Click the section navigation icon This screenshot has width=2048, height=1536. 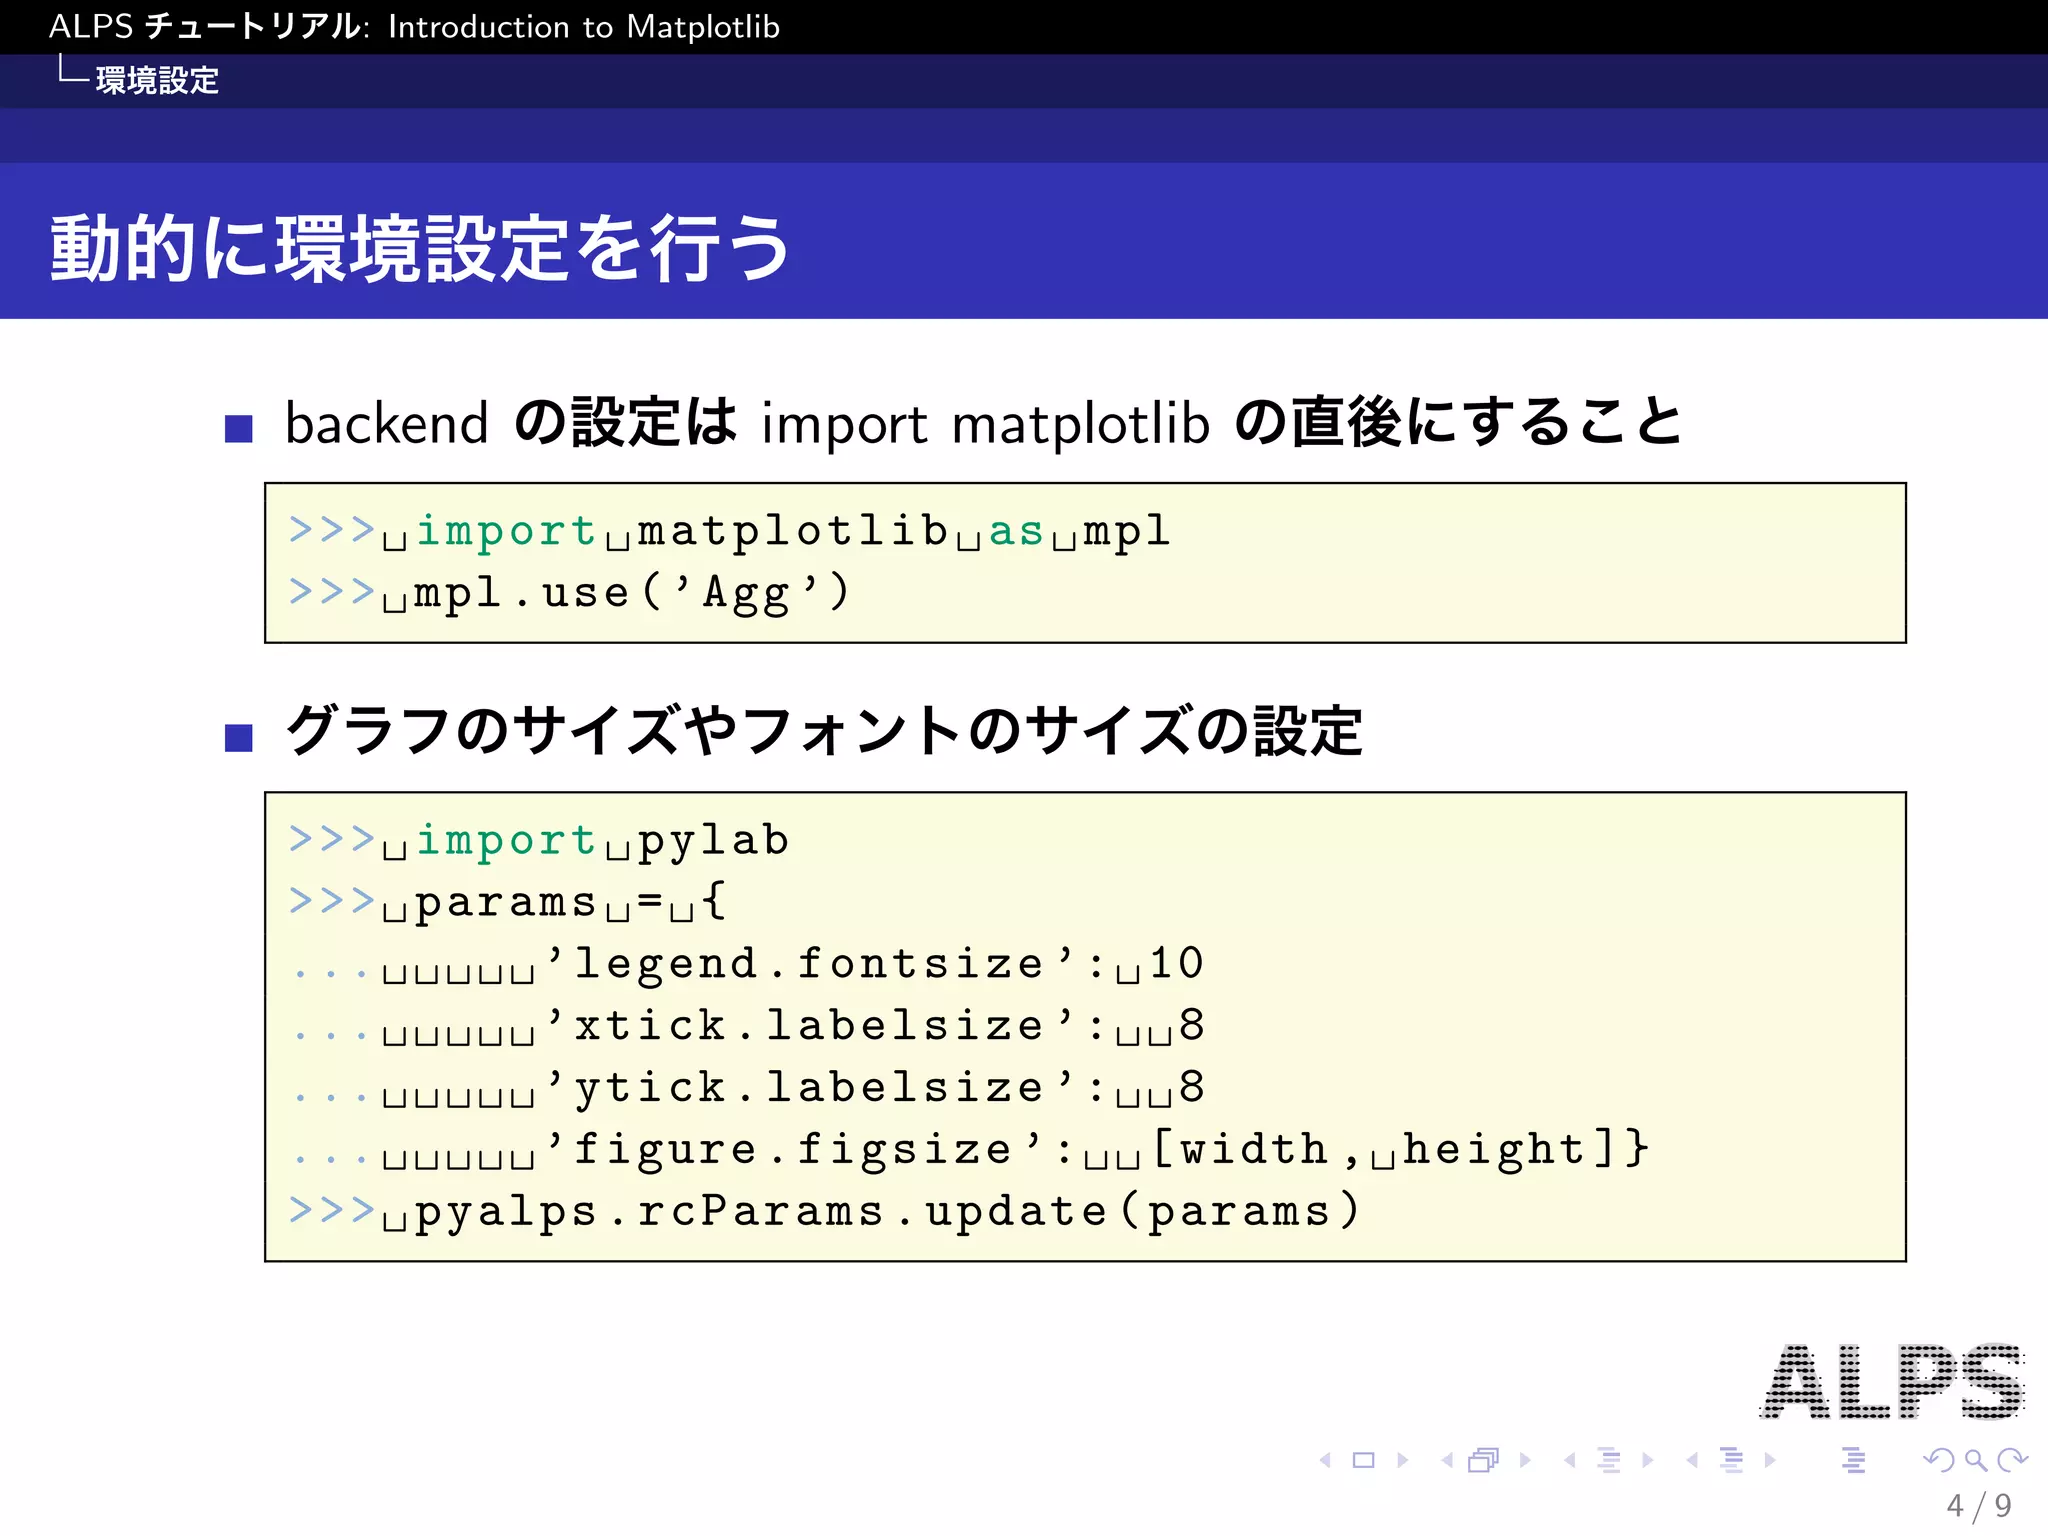pyautogui.click(x=1731, y=1460)
